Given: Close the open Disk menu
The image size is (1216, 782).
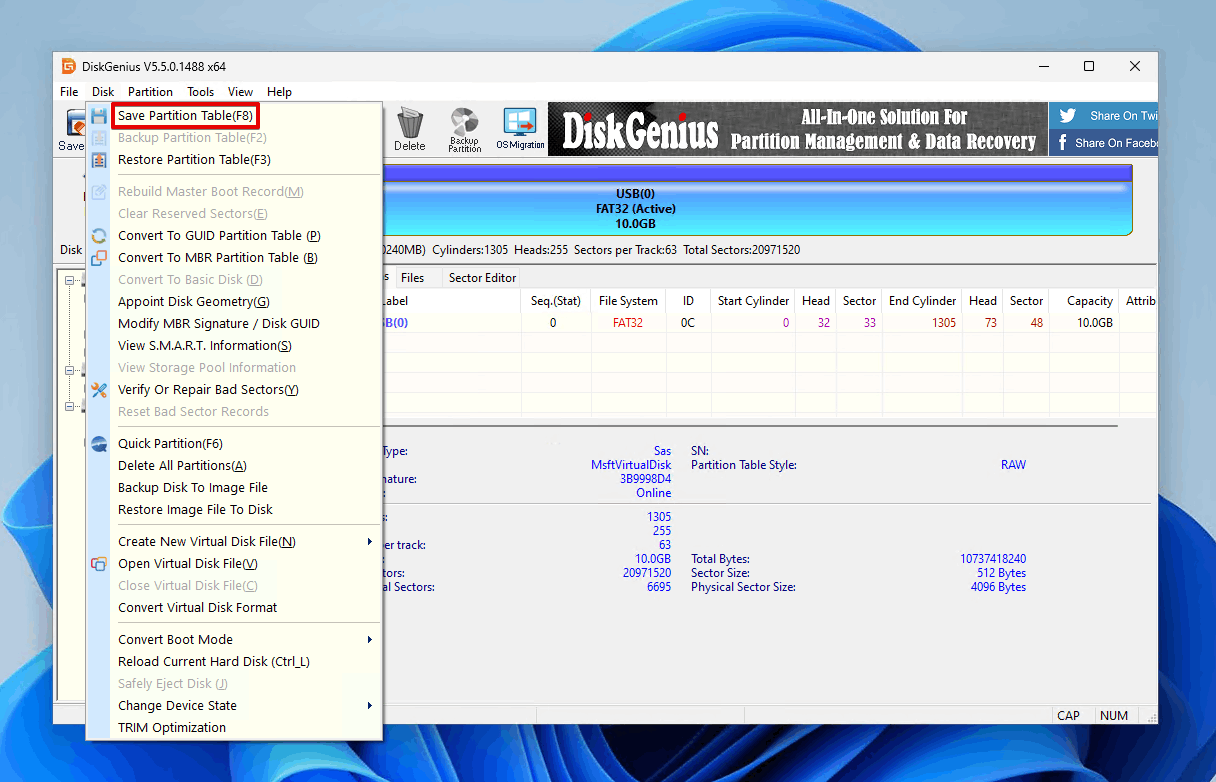Looking at the screenshot, I should pos(103,92).
